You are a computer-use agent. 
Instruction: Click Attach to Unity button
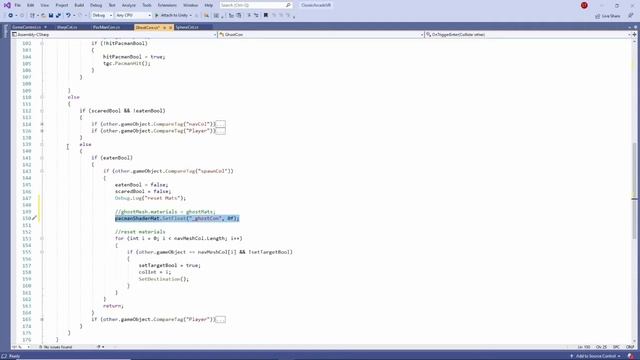pyautogui.click(x=171, y=16)
